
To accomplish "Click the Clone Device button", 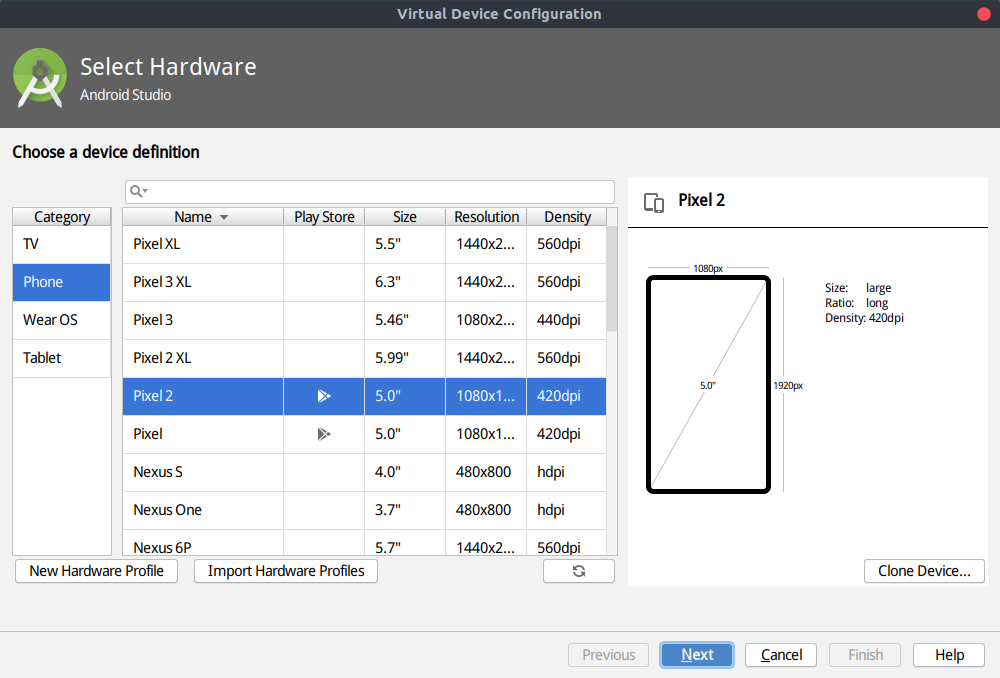I will tap(924, 571).
